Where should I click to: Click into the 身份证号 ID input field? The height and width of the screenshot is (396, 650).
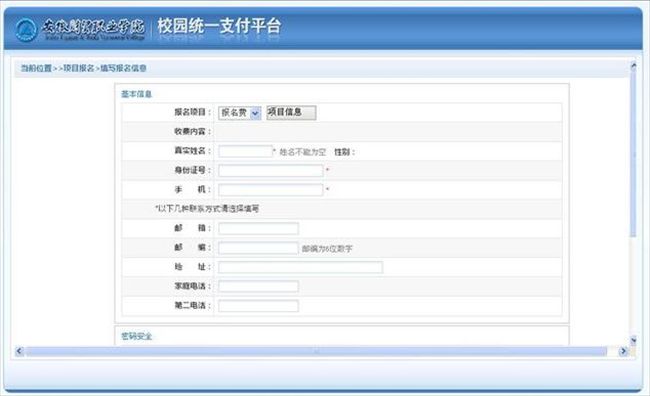point(271,170)
